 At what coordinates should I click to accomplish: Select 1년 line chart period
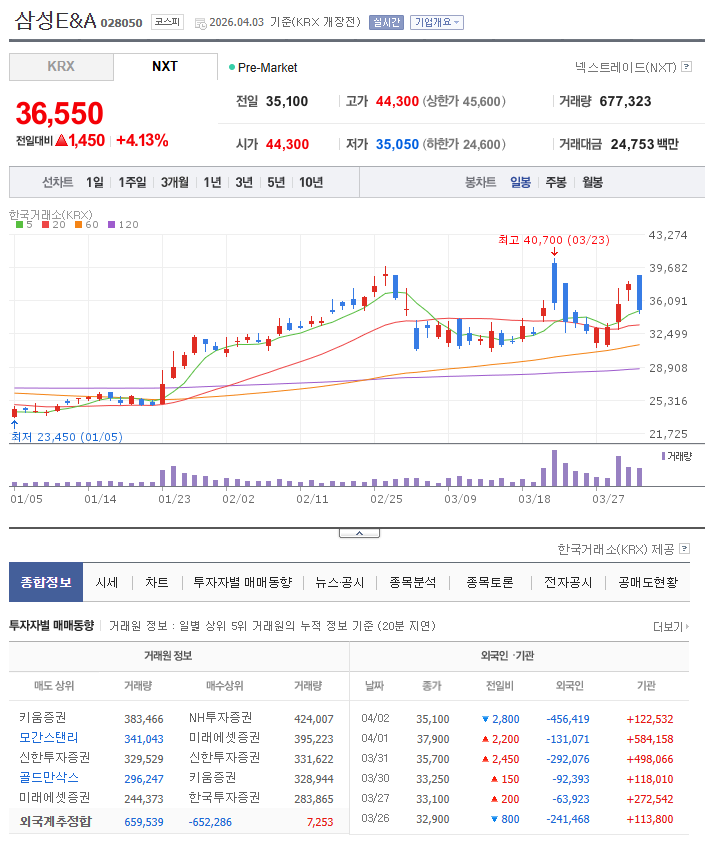click(212, 182)
